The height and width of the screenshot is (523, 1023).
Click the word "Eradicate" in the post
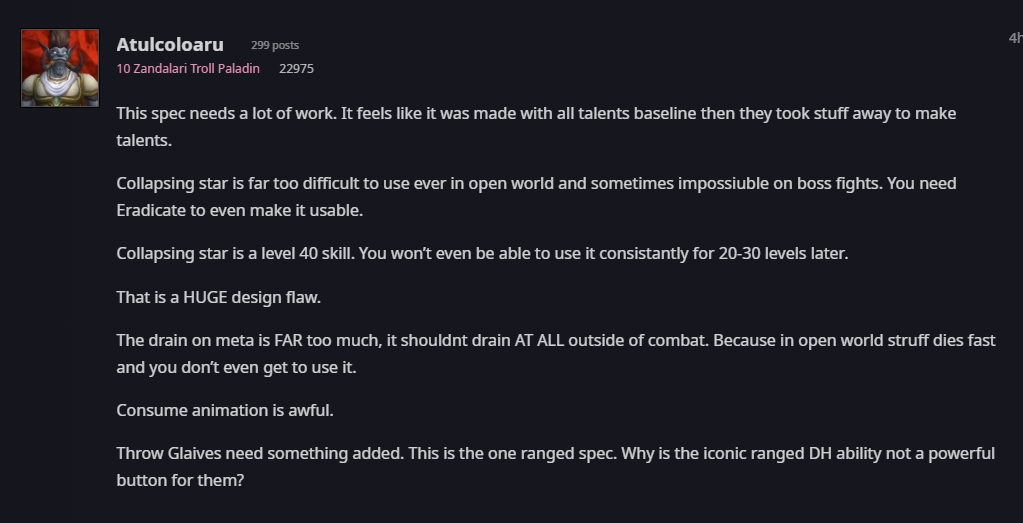(x=154, y=210)
